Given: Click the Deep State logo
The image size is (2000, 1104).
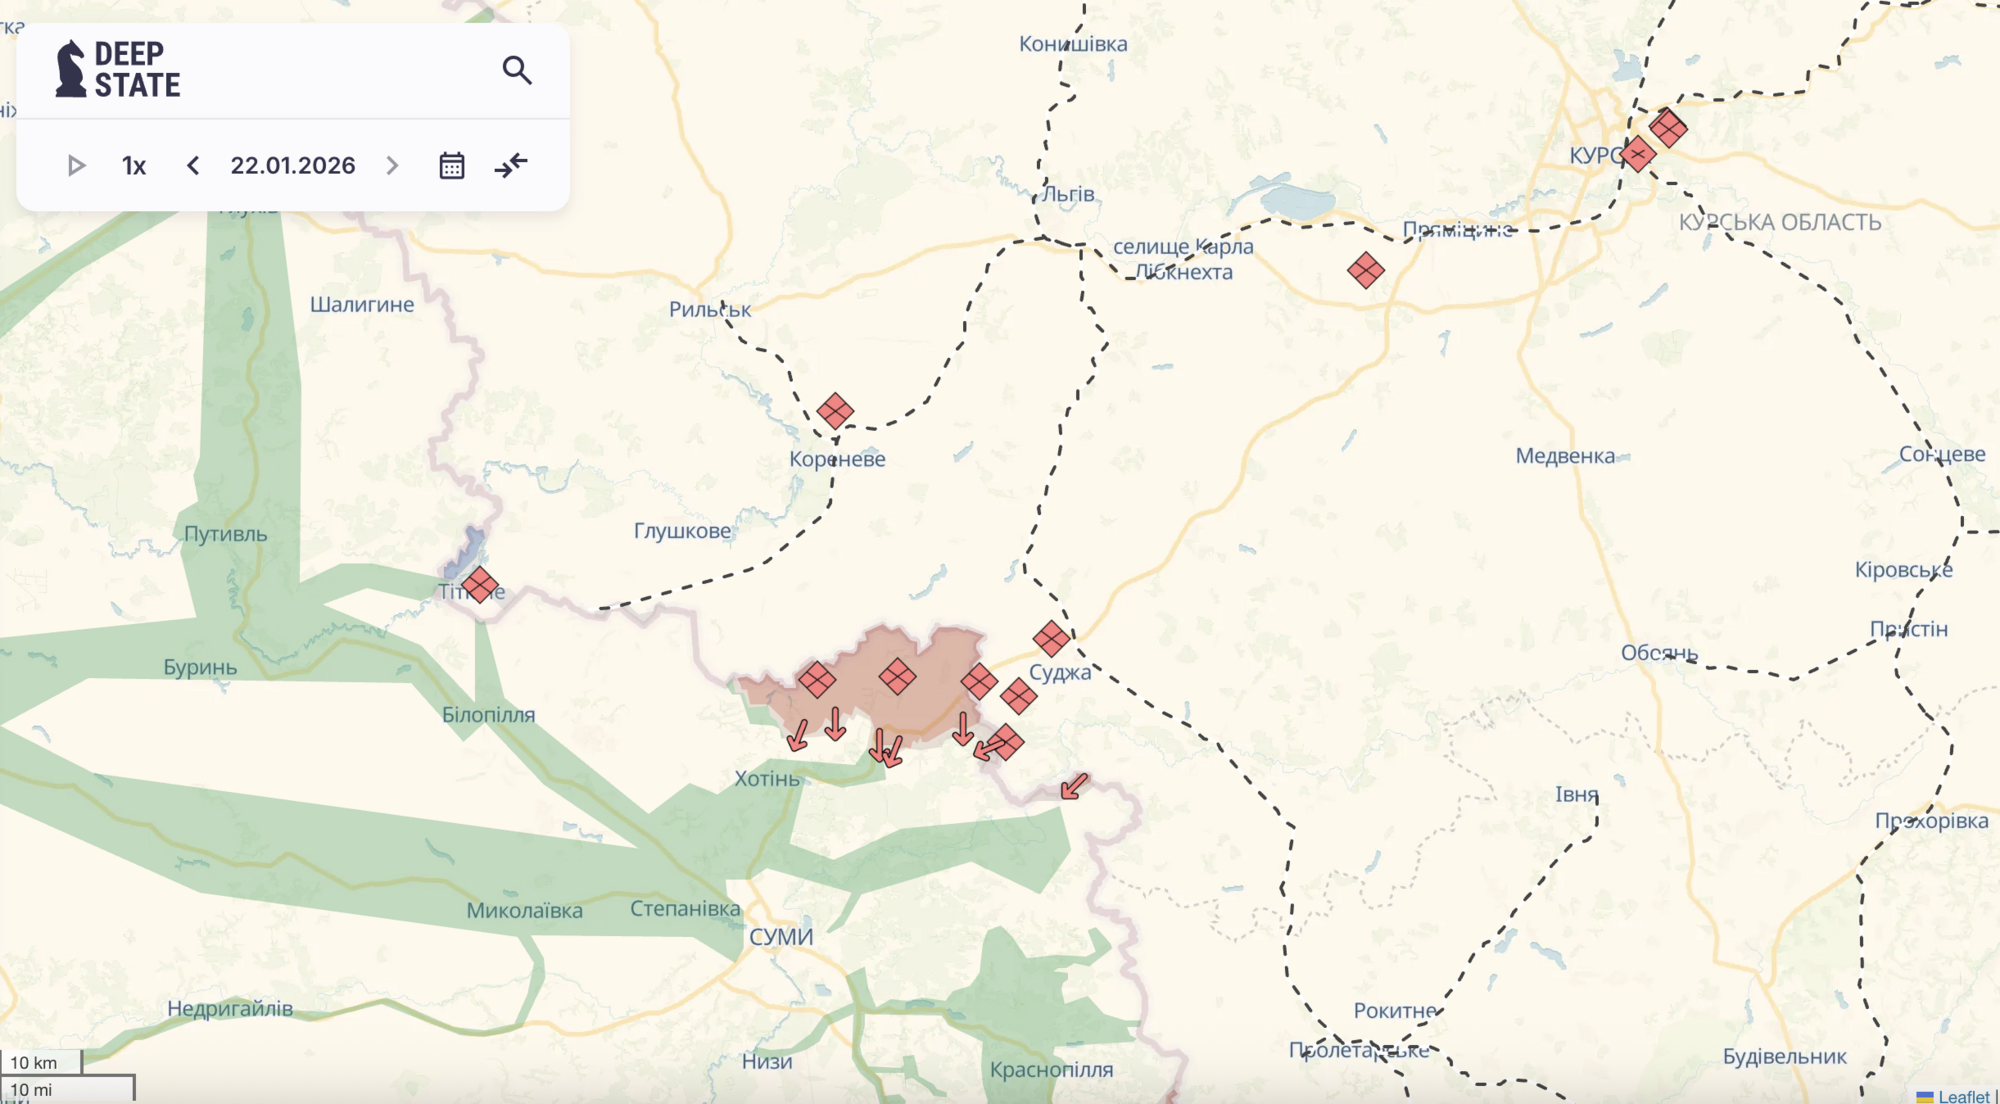Looking at the screenshot, I should [x=118, y=69].
